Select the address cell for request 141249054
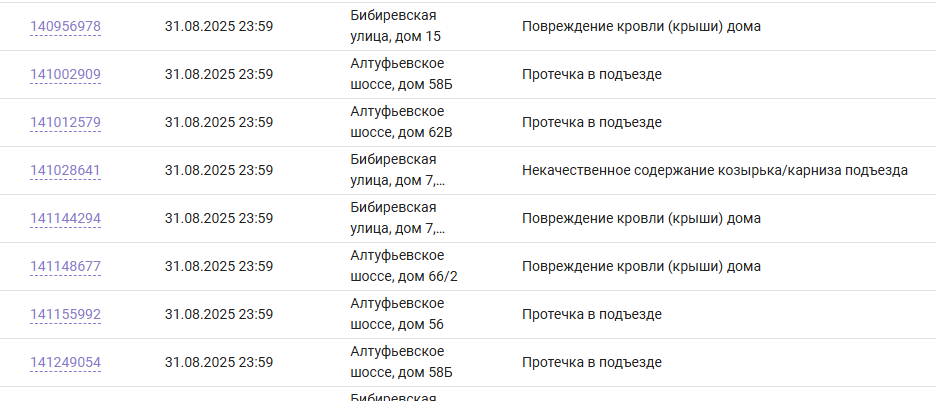936x401 pixels. pyautogui.click(x=401, y=362)
